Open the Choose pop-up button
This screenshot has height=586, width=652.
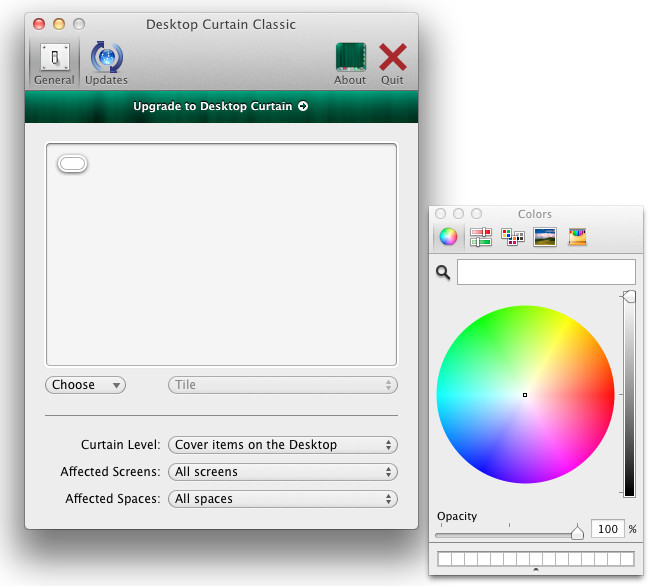86,385
